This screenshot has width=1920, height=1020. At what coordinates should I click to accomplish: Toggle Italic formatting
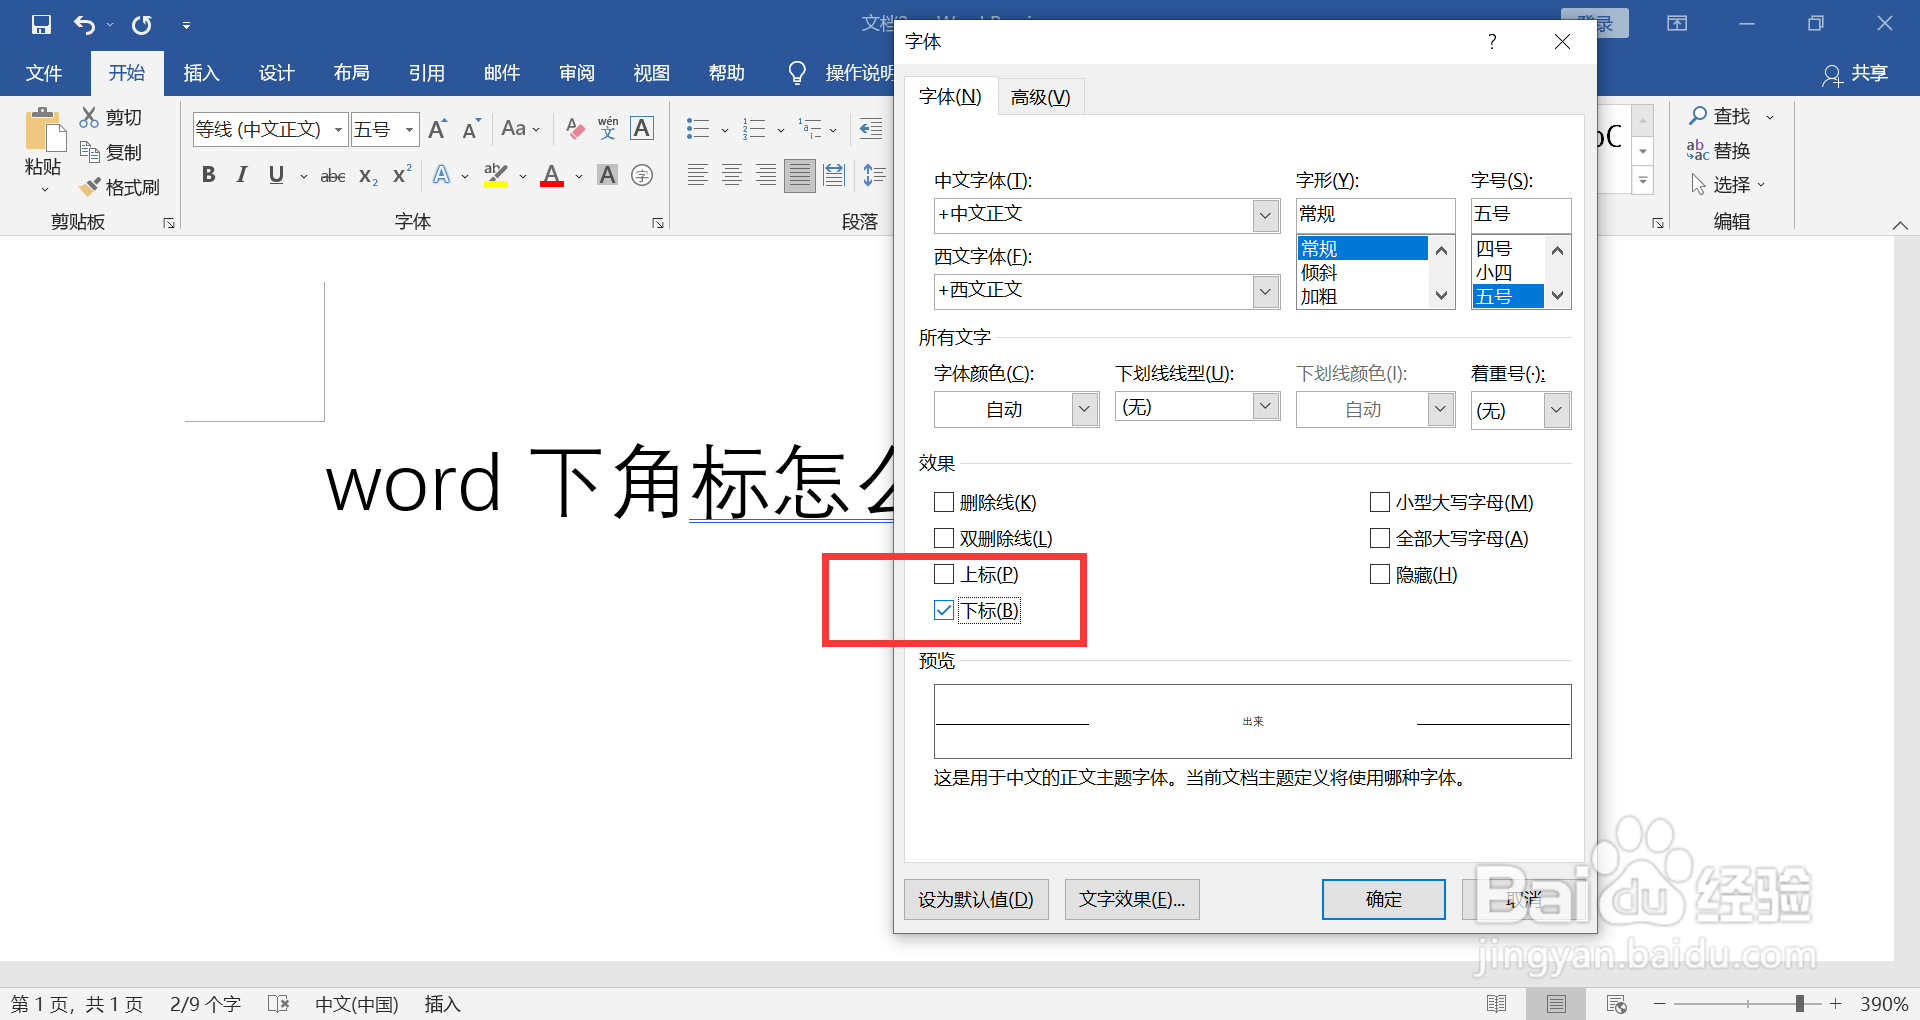coord(241,175)
